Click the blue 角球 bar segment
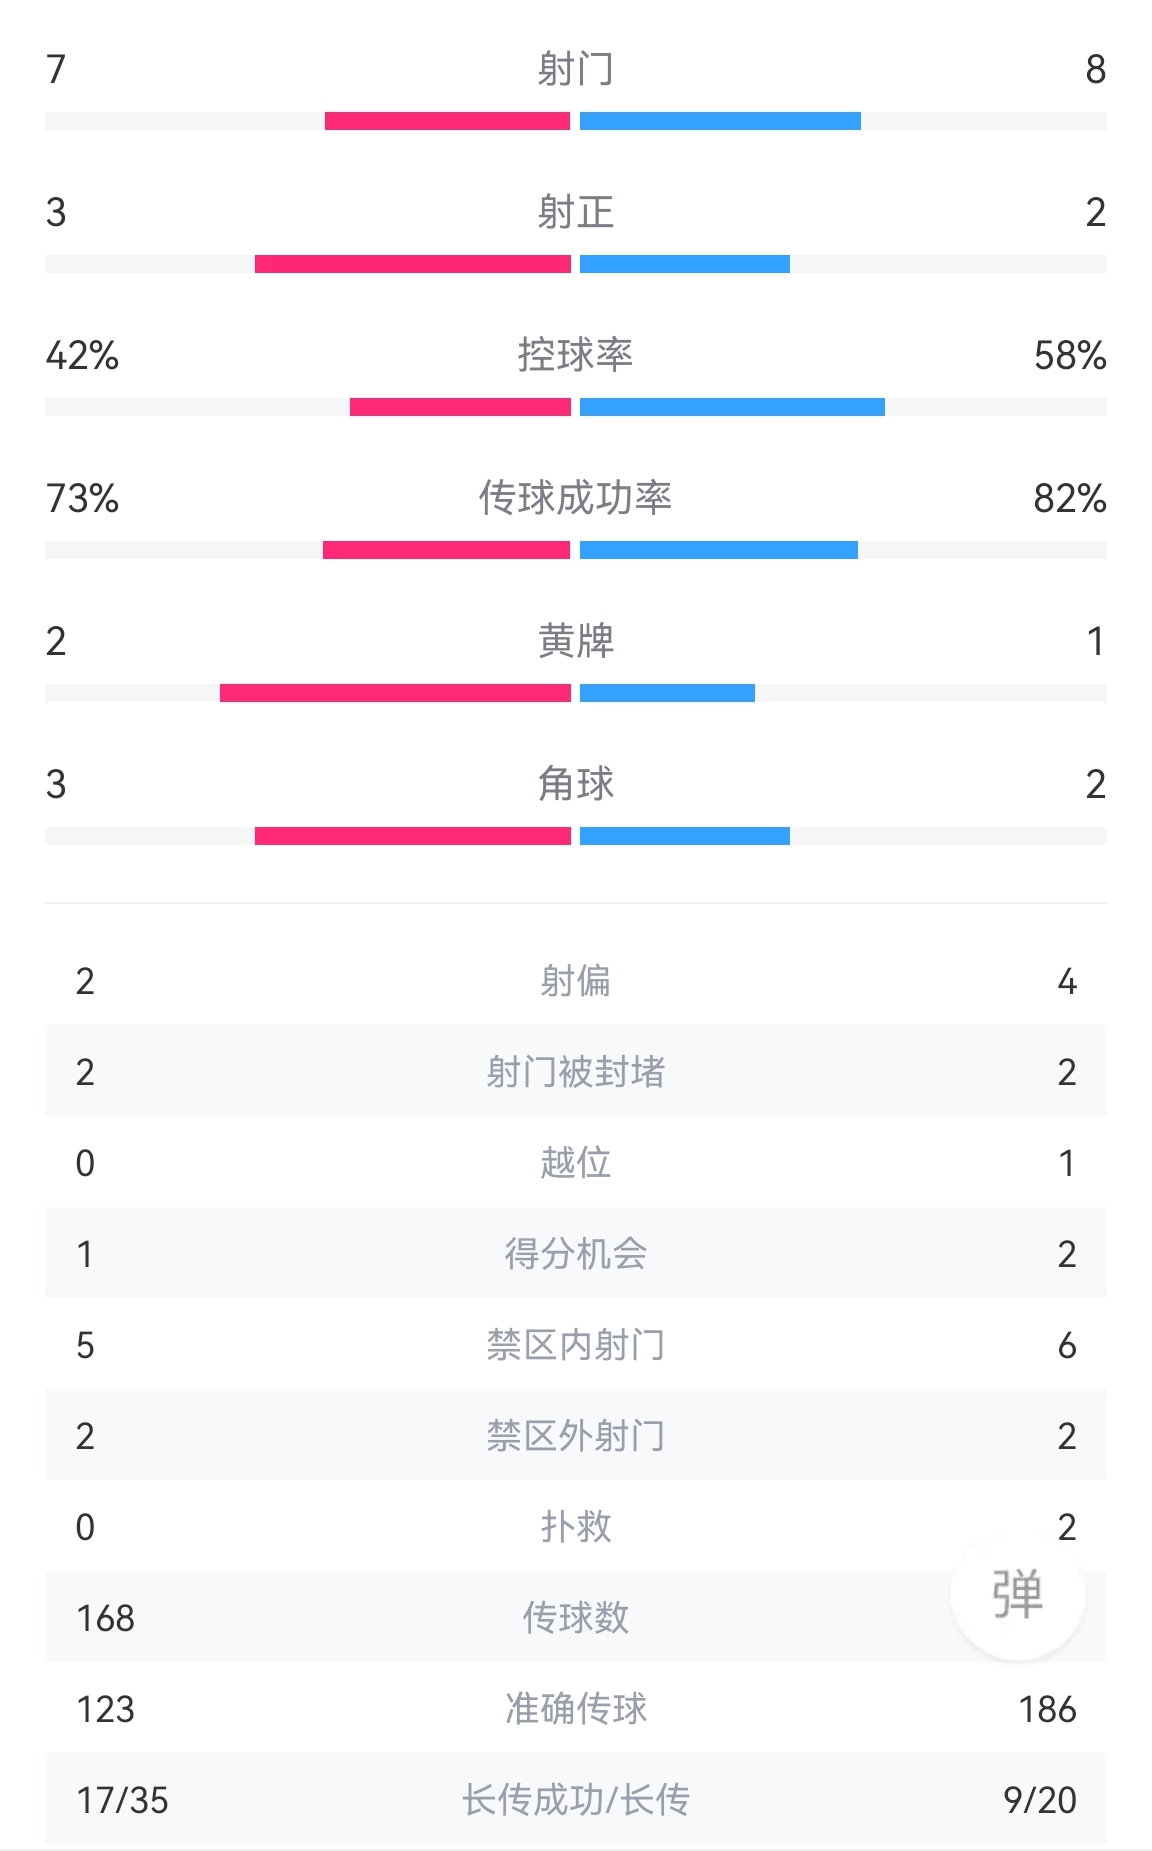This screenshot has width=1152, height=1851. [685, 836]
